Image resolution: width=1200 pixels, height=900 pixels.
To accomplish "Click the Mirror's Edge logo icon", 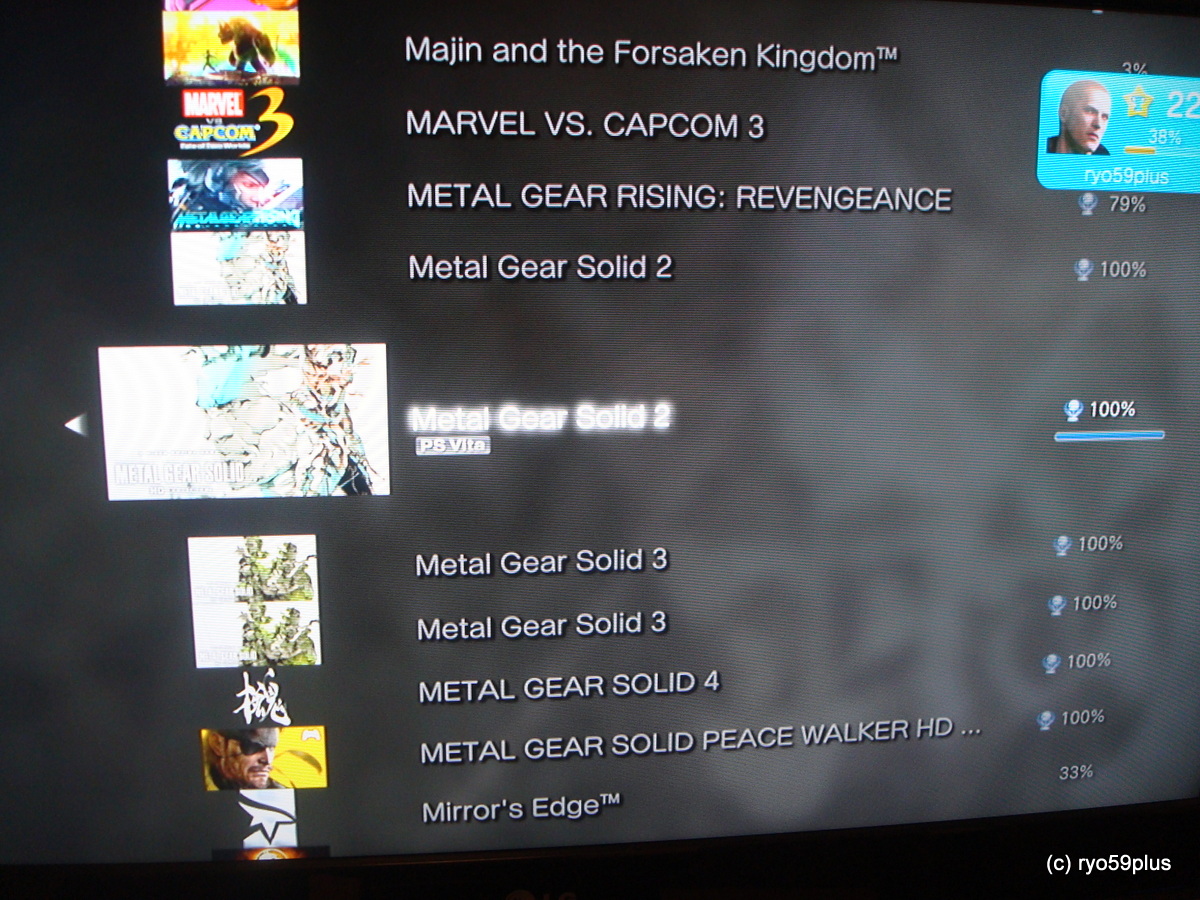I will pyautogui.click(x=266, y=818).
